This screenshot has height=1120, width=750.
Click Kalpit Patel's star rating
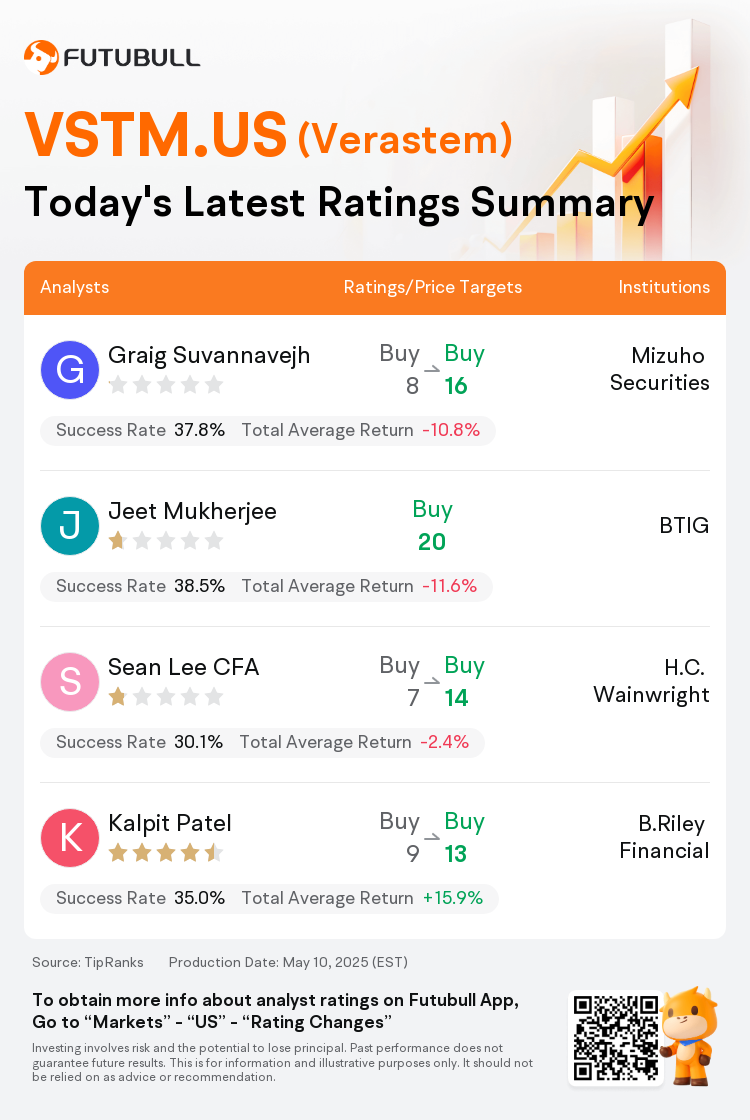166,852
